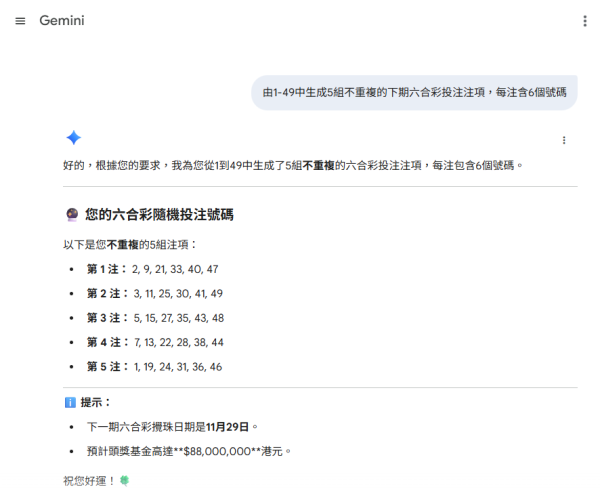Click the crystal ball emoji heading icon
This screenshot has width=600, height=489.
coord(72,215)
